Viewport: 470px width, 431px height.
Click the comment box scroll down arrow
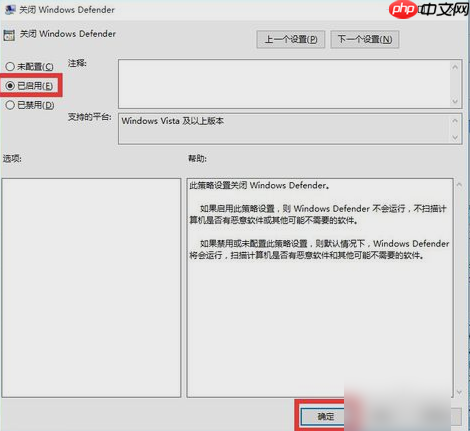point(455,101)
